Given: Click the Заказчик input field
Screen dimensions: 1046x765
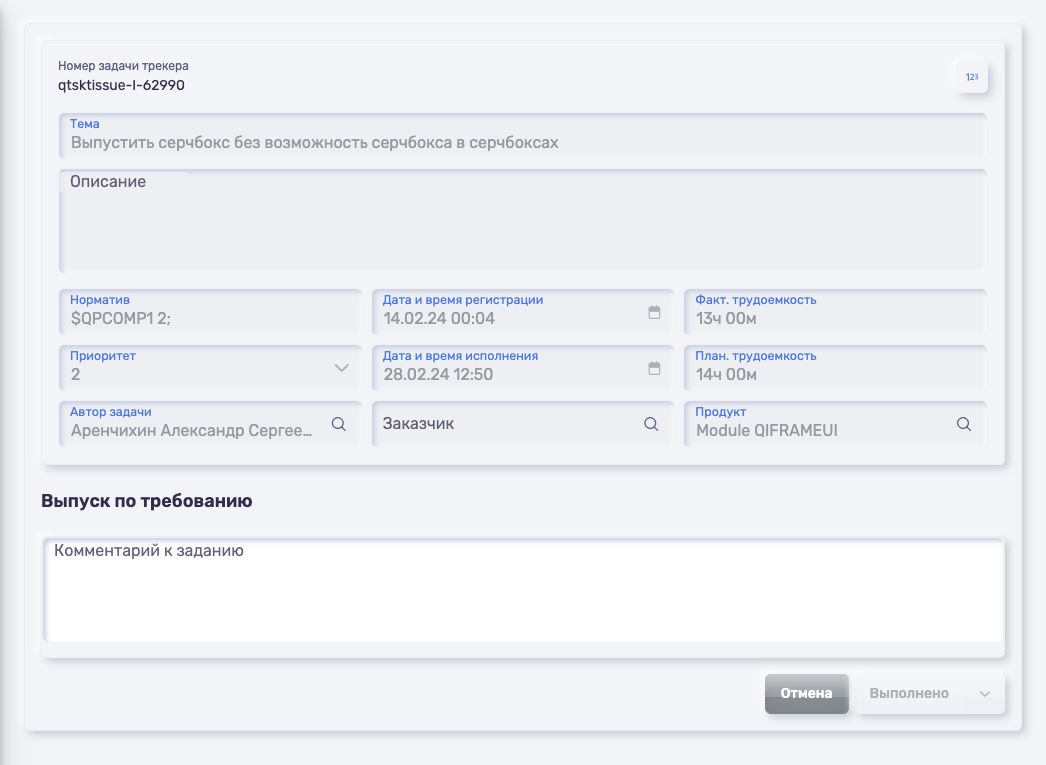Looking at the screenshot, I should tap(505, 424).
